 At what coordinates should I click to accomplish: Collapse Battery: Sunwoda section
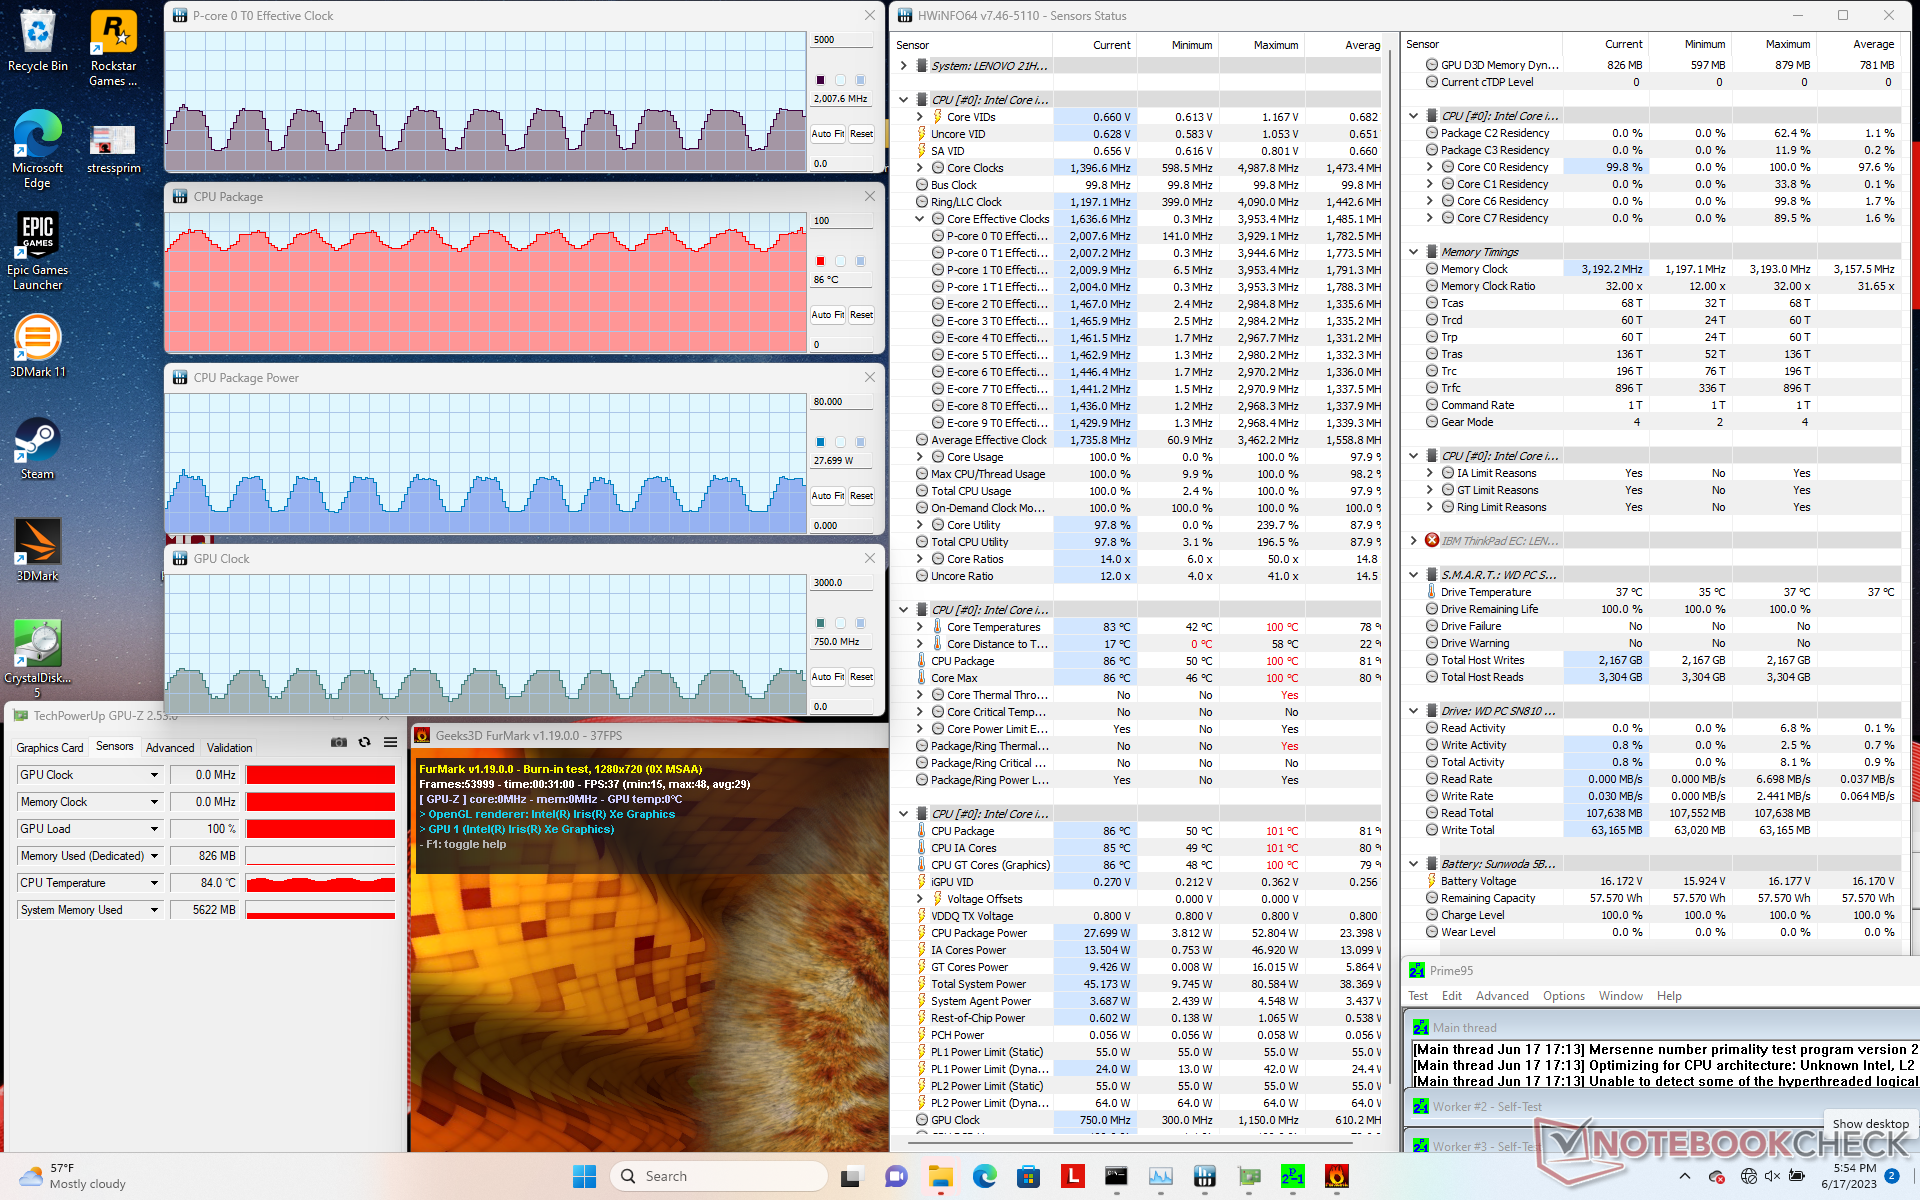[1414, 864]
